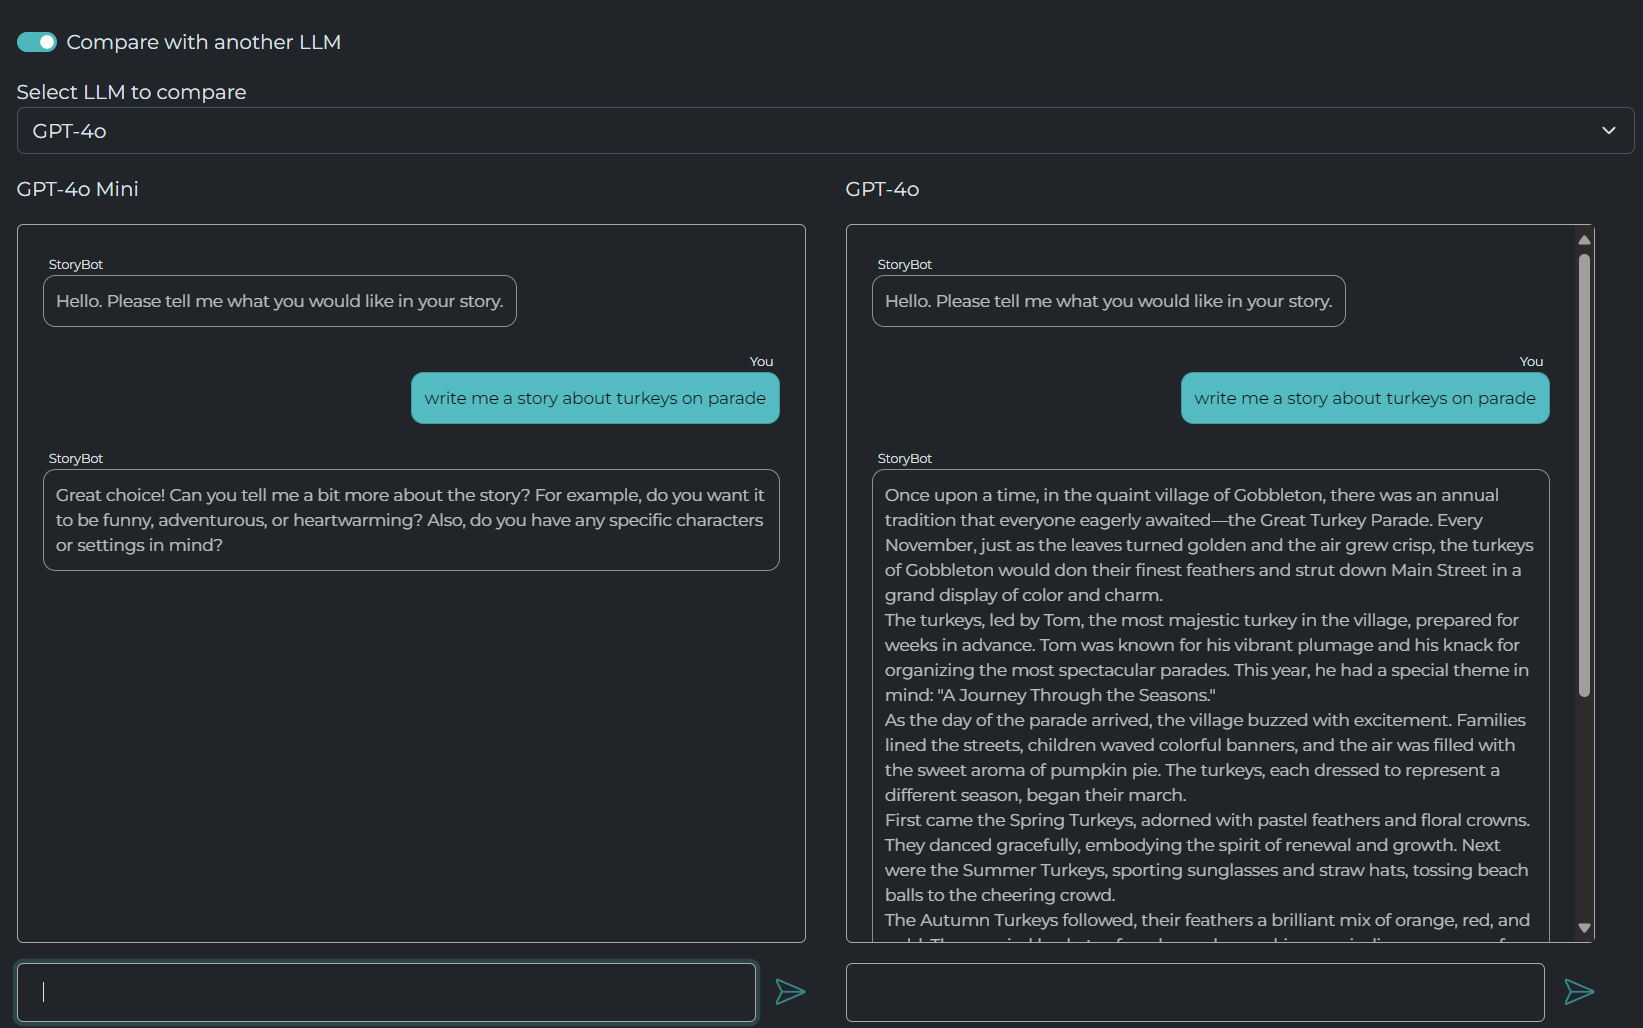This screenshot has height=1028, width=1643.
Task: Click the StoryBot greeting bubble in GPT-4o Mini chat
Action: point(280,301)
